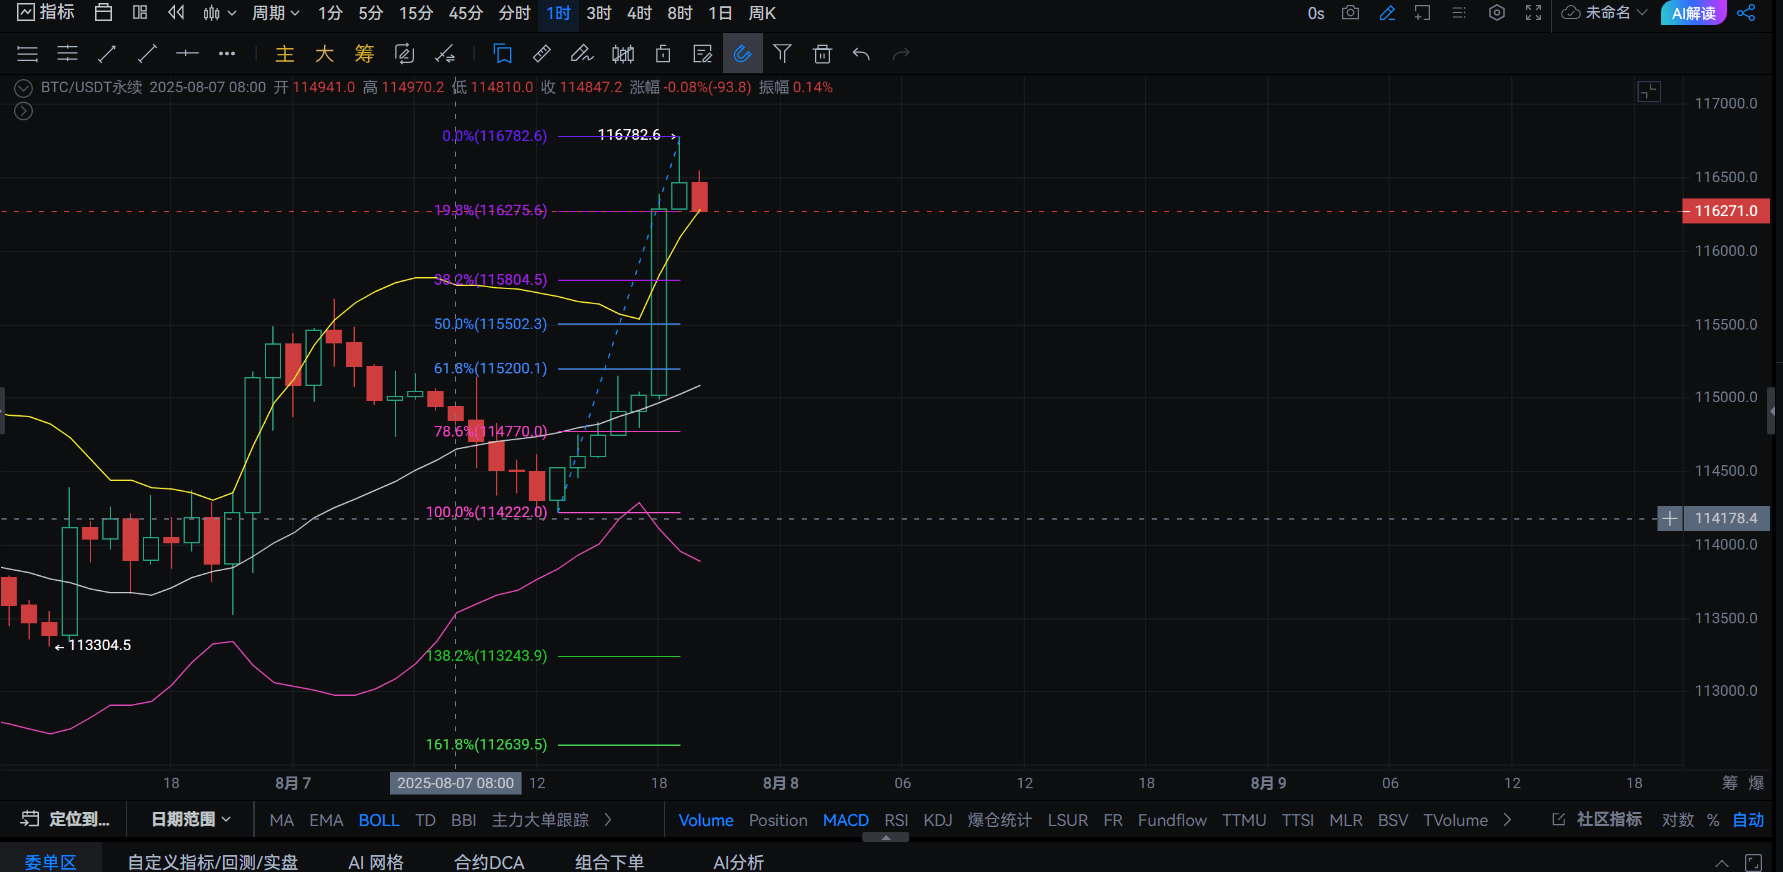Click the edit note annotation icon
This screenshot has height=872, width=1783.
point(703,54)
